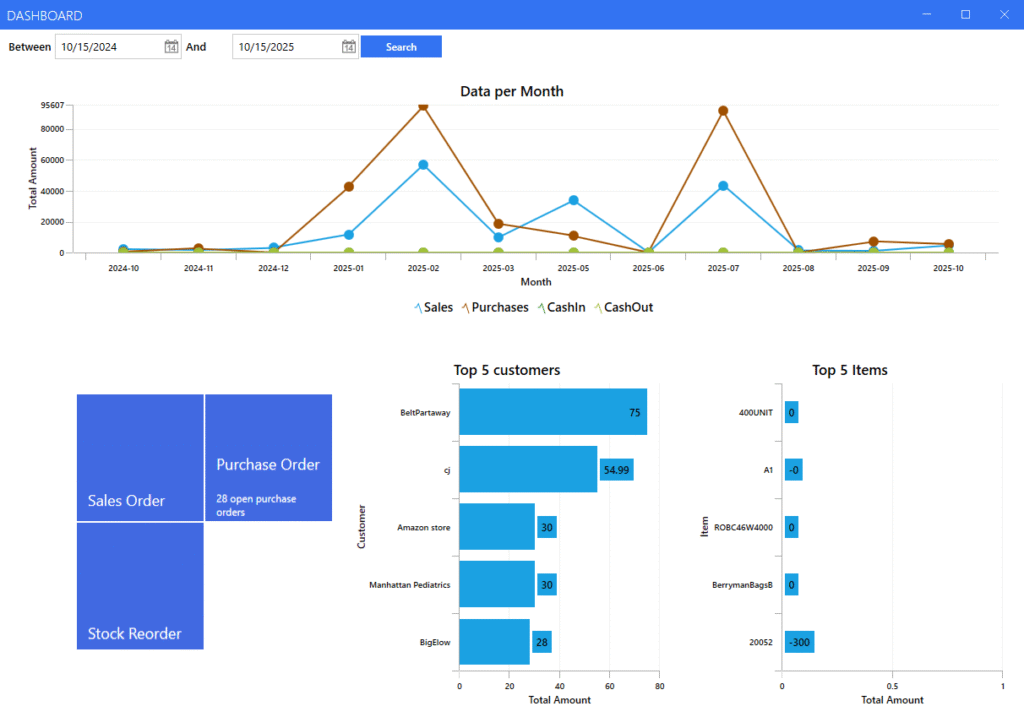Open the end date calendar picker
This screenshot has width=1024, height=717.
(x=349, y=47)
